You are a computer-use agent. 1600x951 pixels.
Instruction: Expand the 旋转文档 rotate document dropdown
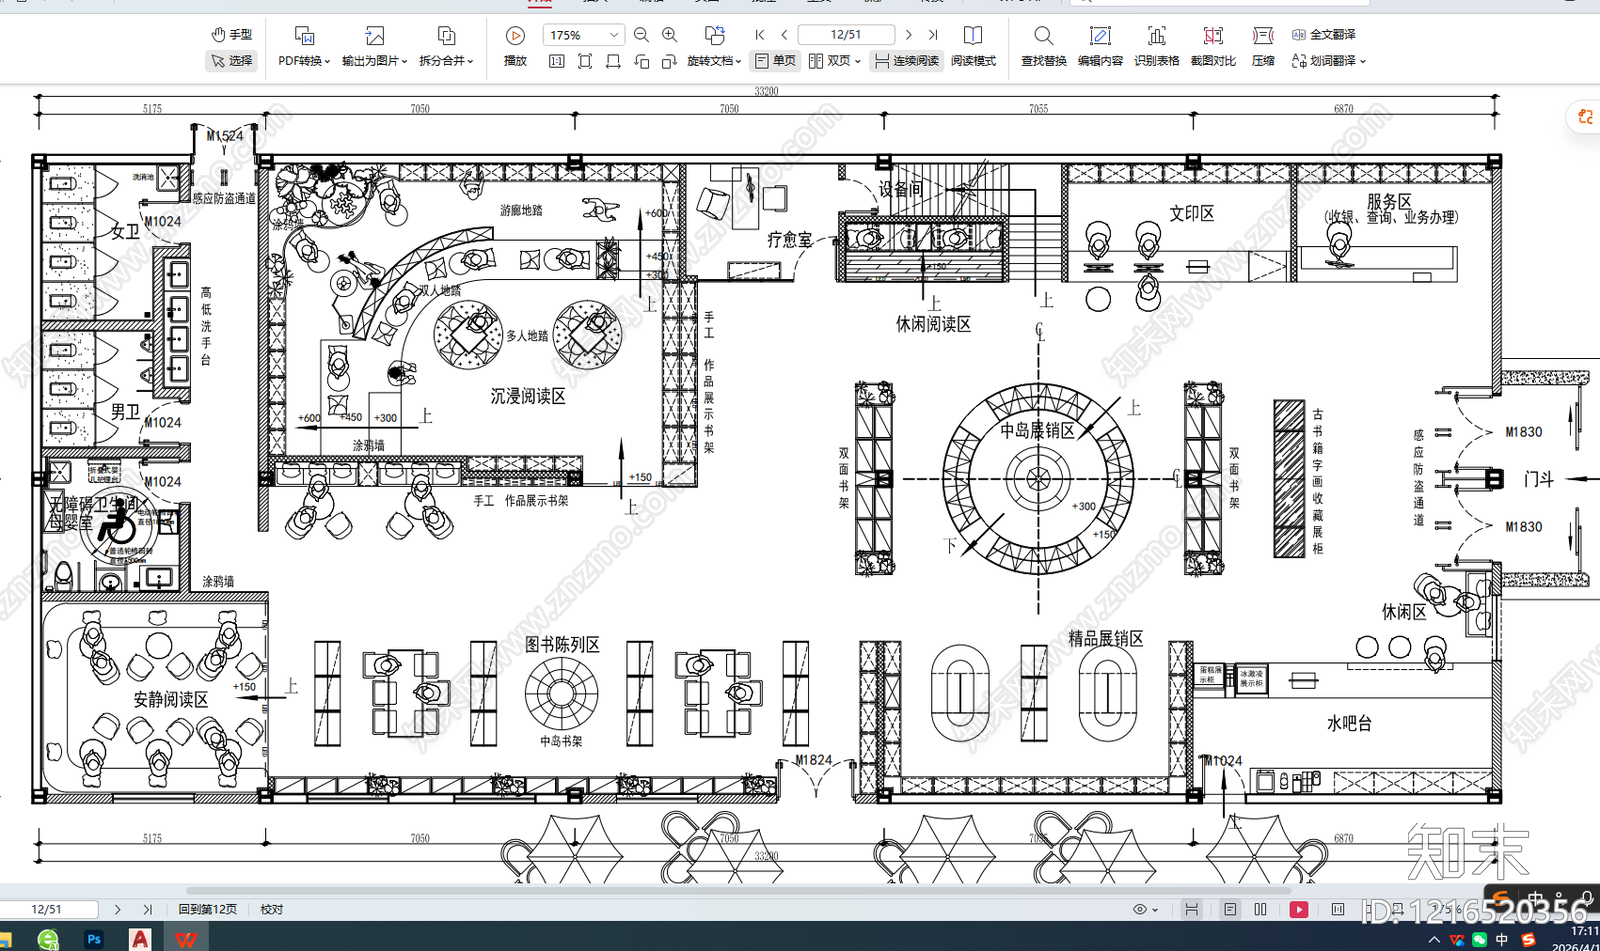coord(714,61)
